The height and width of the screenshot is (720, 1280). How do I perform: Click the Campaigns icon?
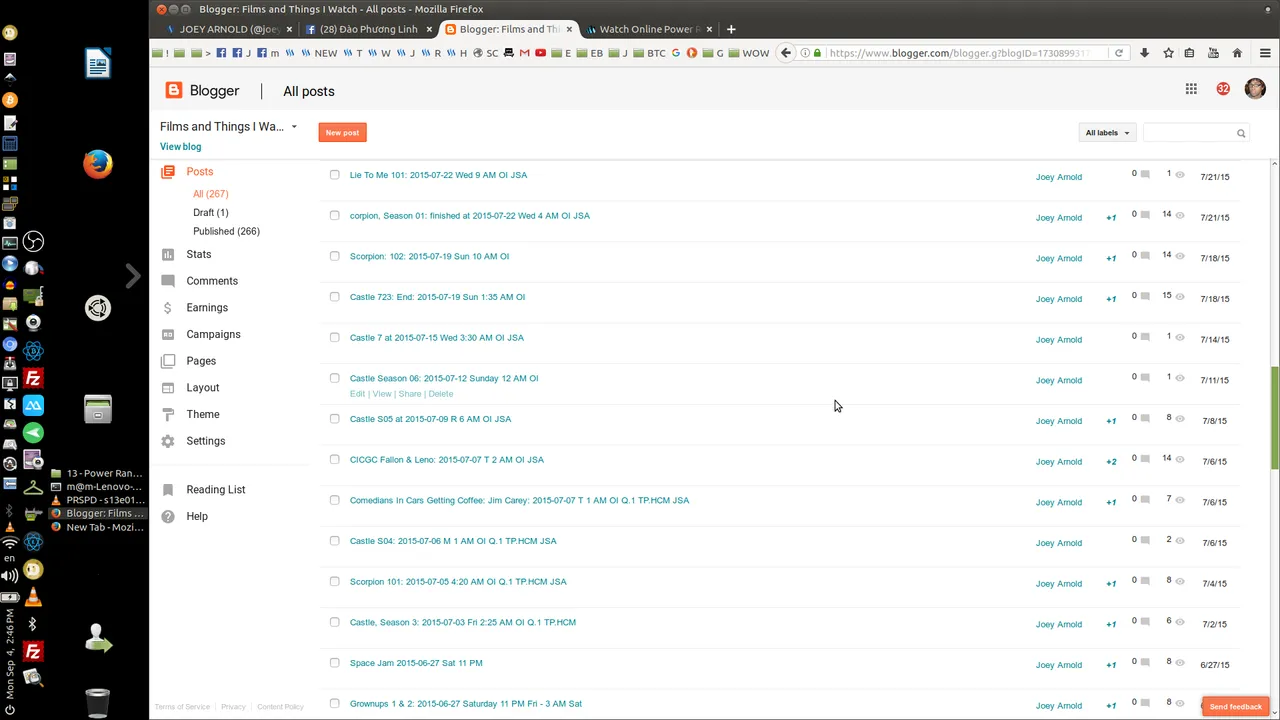coord(168,334)
